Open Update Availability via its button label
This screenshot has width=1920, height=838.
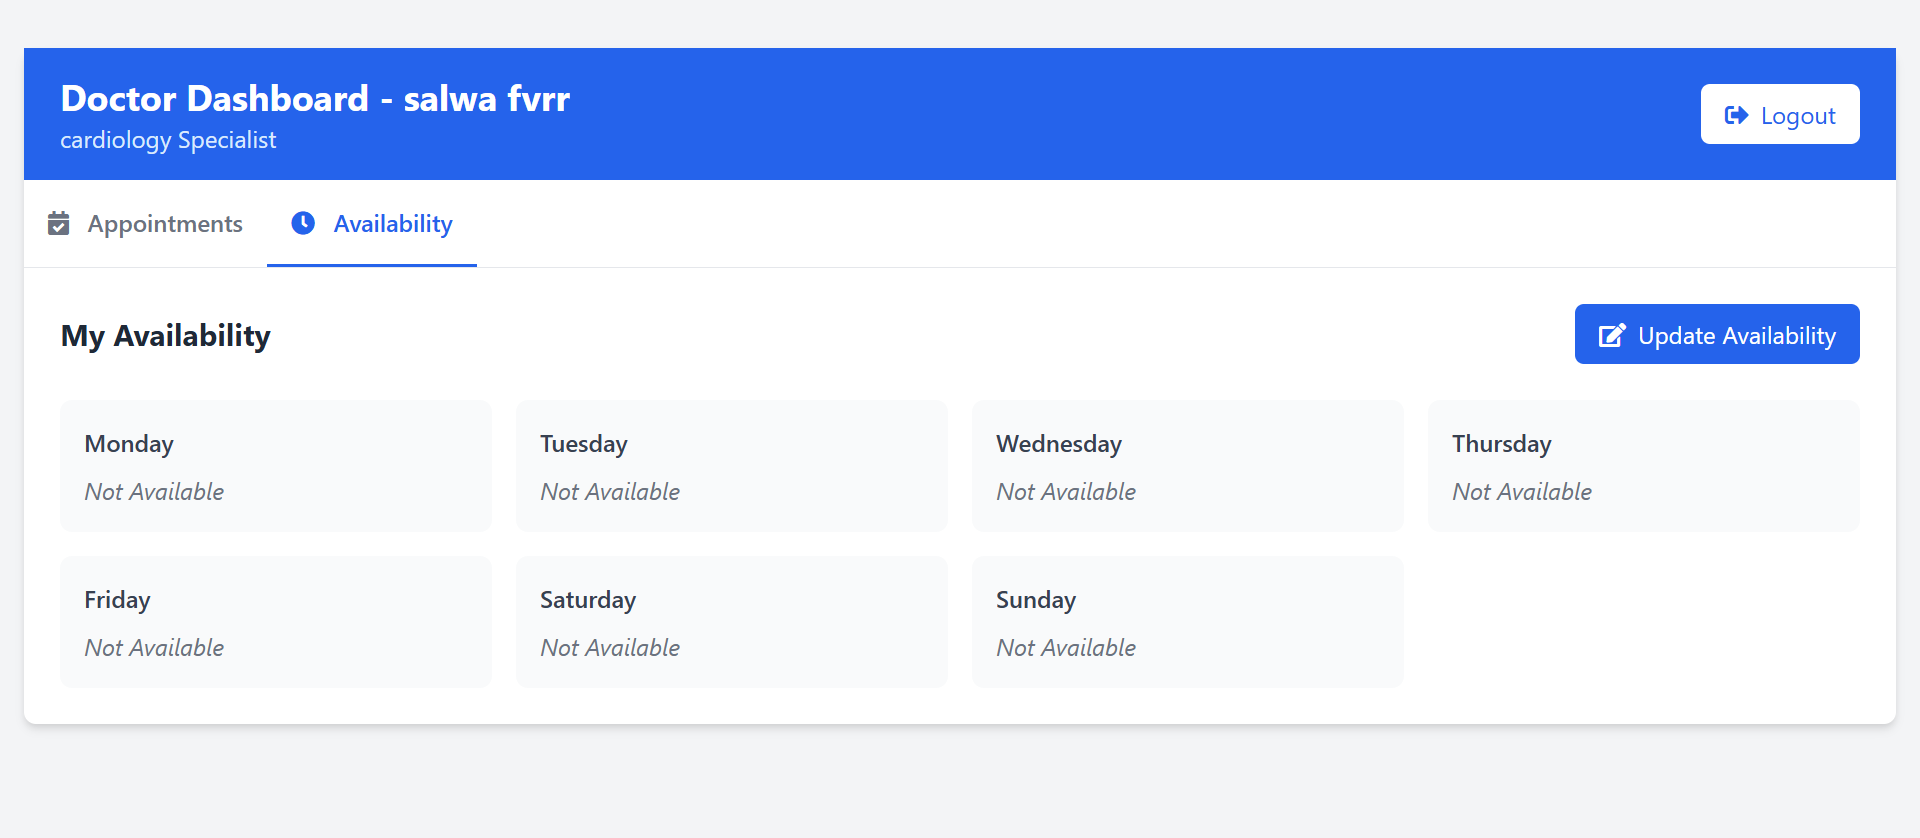(1736, 336)
